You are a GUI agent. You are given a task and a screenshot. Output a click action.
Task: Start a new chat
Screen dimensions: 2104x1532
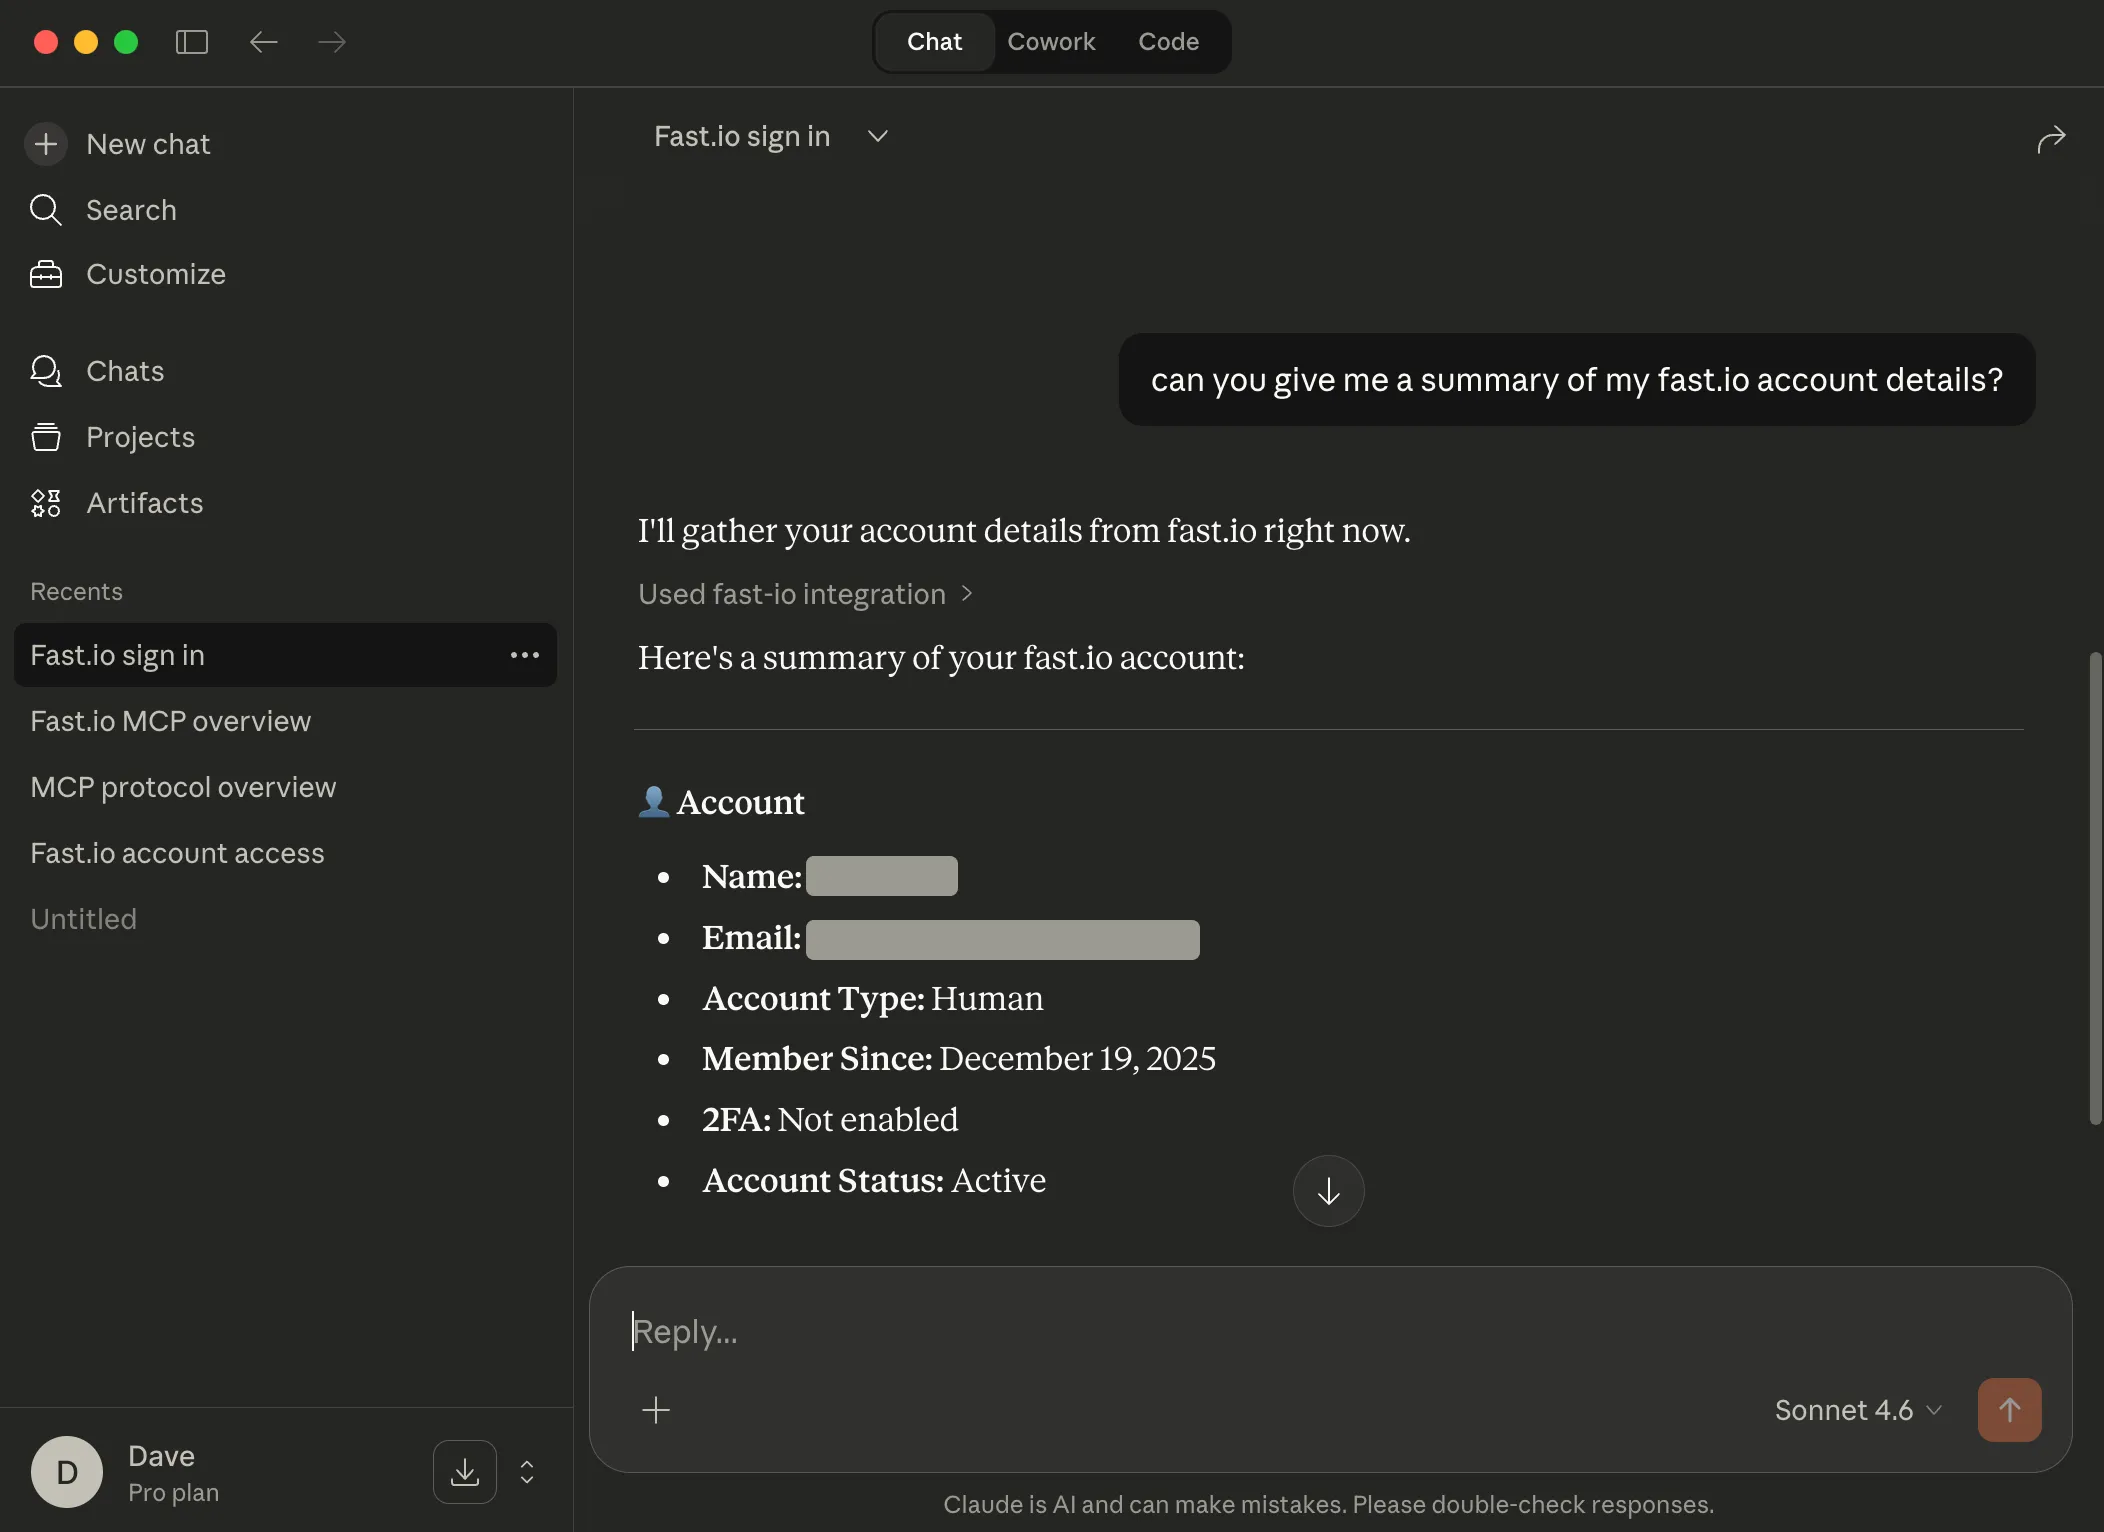148,143
